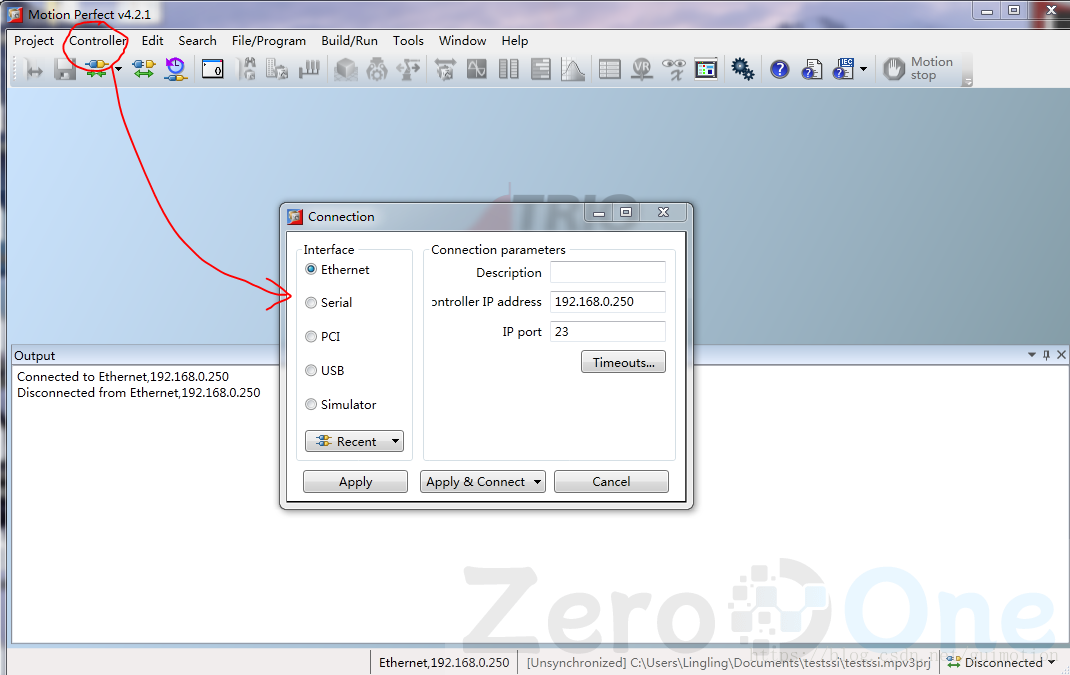Expand the arrow beside the toolbar connect icon

(118, 69)
